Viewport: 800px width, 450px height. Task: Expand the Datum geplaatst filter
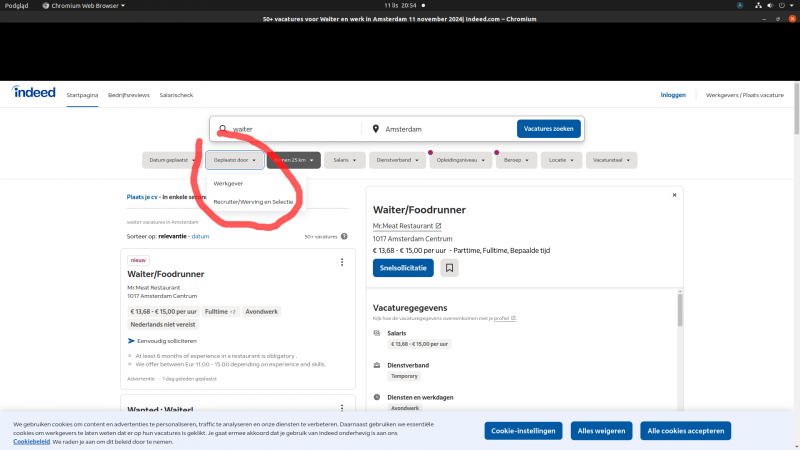[171, 160]
